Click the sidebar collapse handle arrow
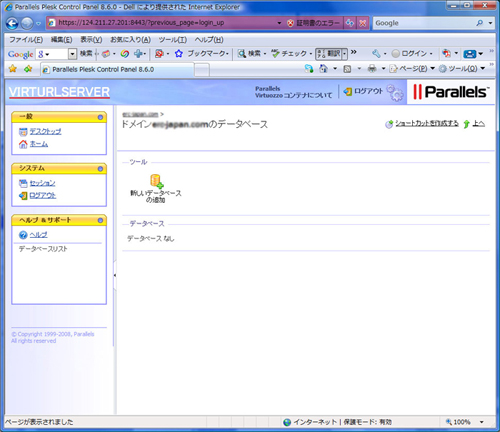Image resolution: width=500 pixels, height=432 pixels. pos(115,275)
